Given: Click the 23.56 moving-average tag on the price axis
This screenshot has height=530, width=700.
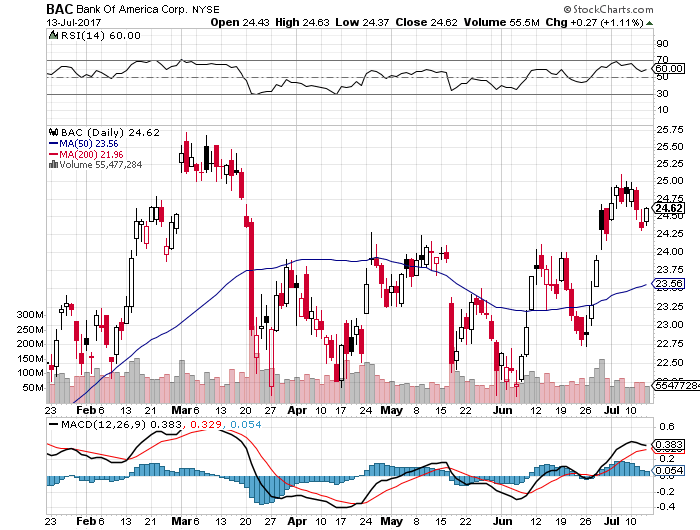Looking at the screenshot, I should point(669,284).
